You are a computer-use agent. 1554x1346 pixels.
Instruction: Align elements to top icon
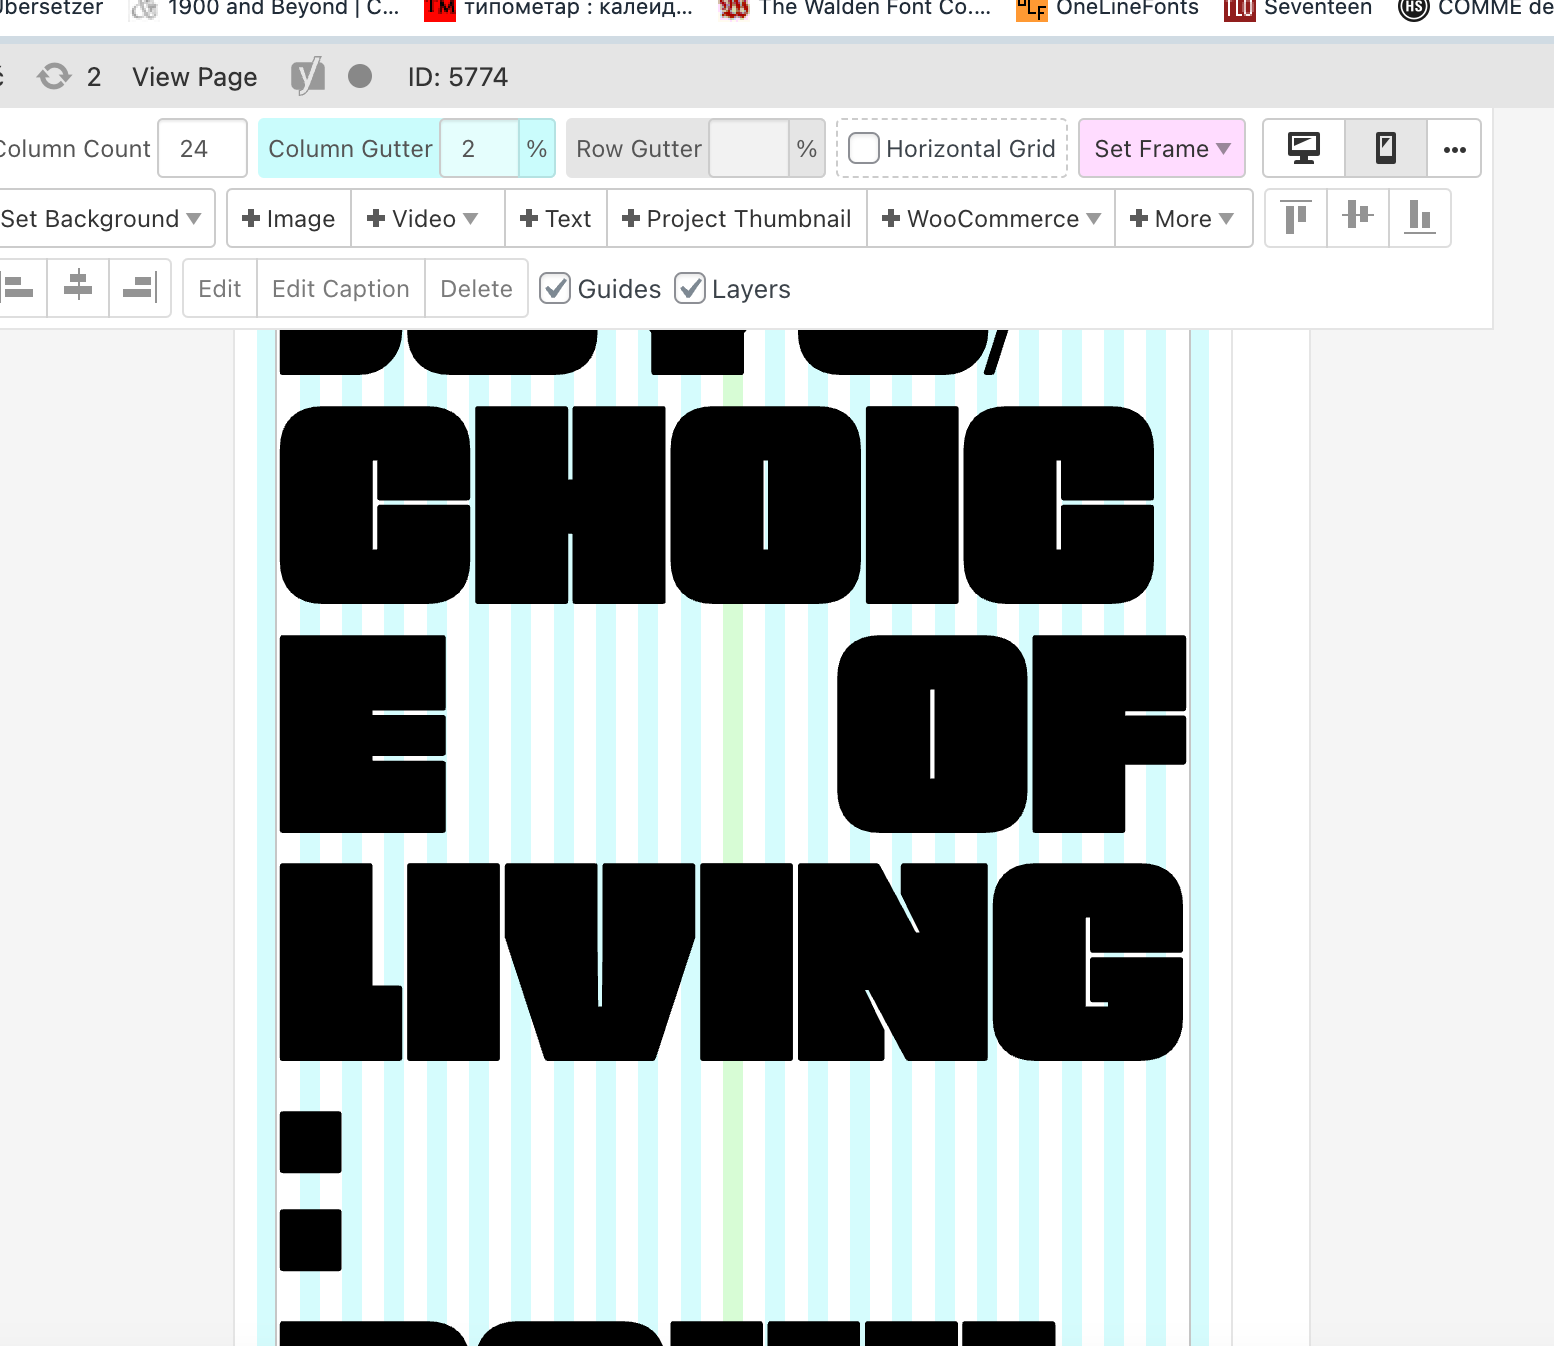click(x=1296, y=218)
